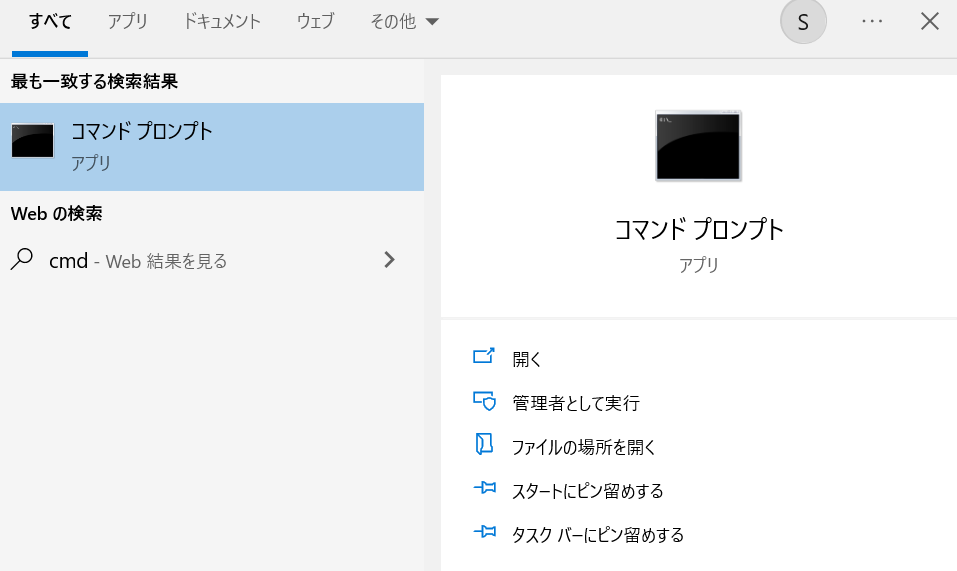The height and width of the screenshot is (571, 957).
Task: Close the search panel with X
Action: (930, 21)
